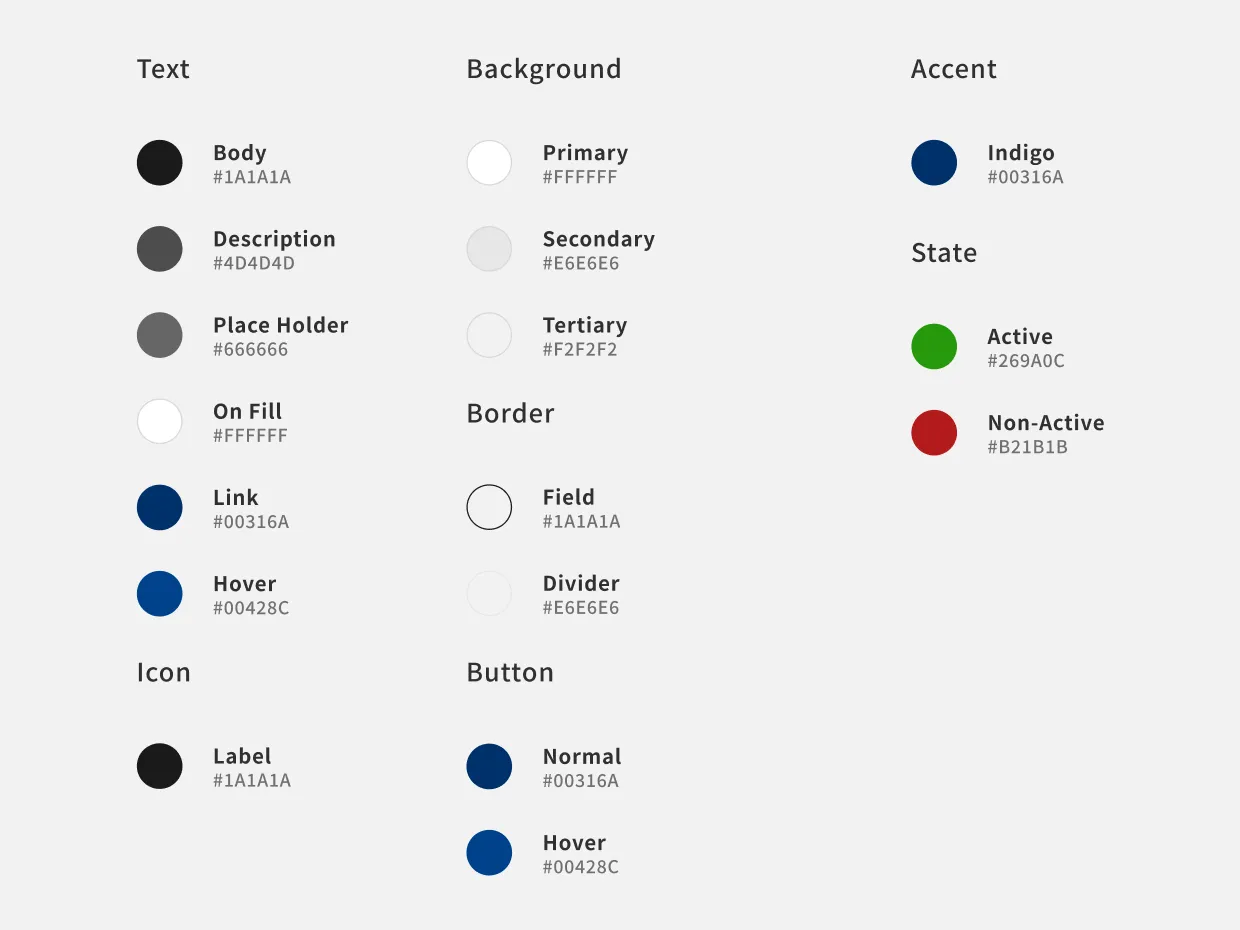Select the State section heading
The height and width of the screenshot is (930, 1240).
coord(944,253)
